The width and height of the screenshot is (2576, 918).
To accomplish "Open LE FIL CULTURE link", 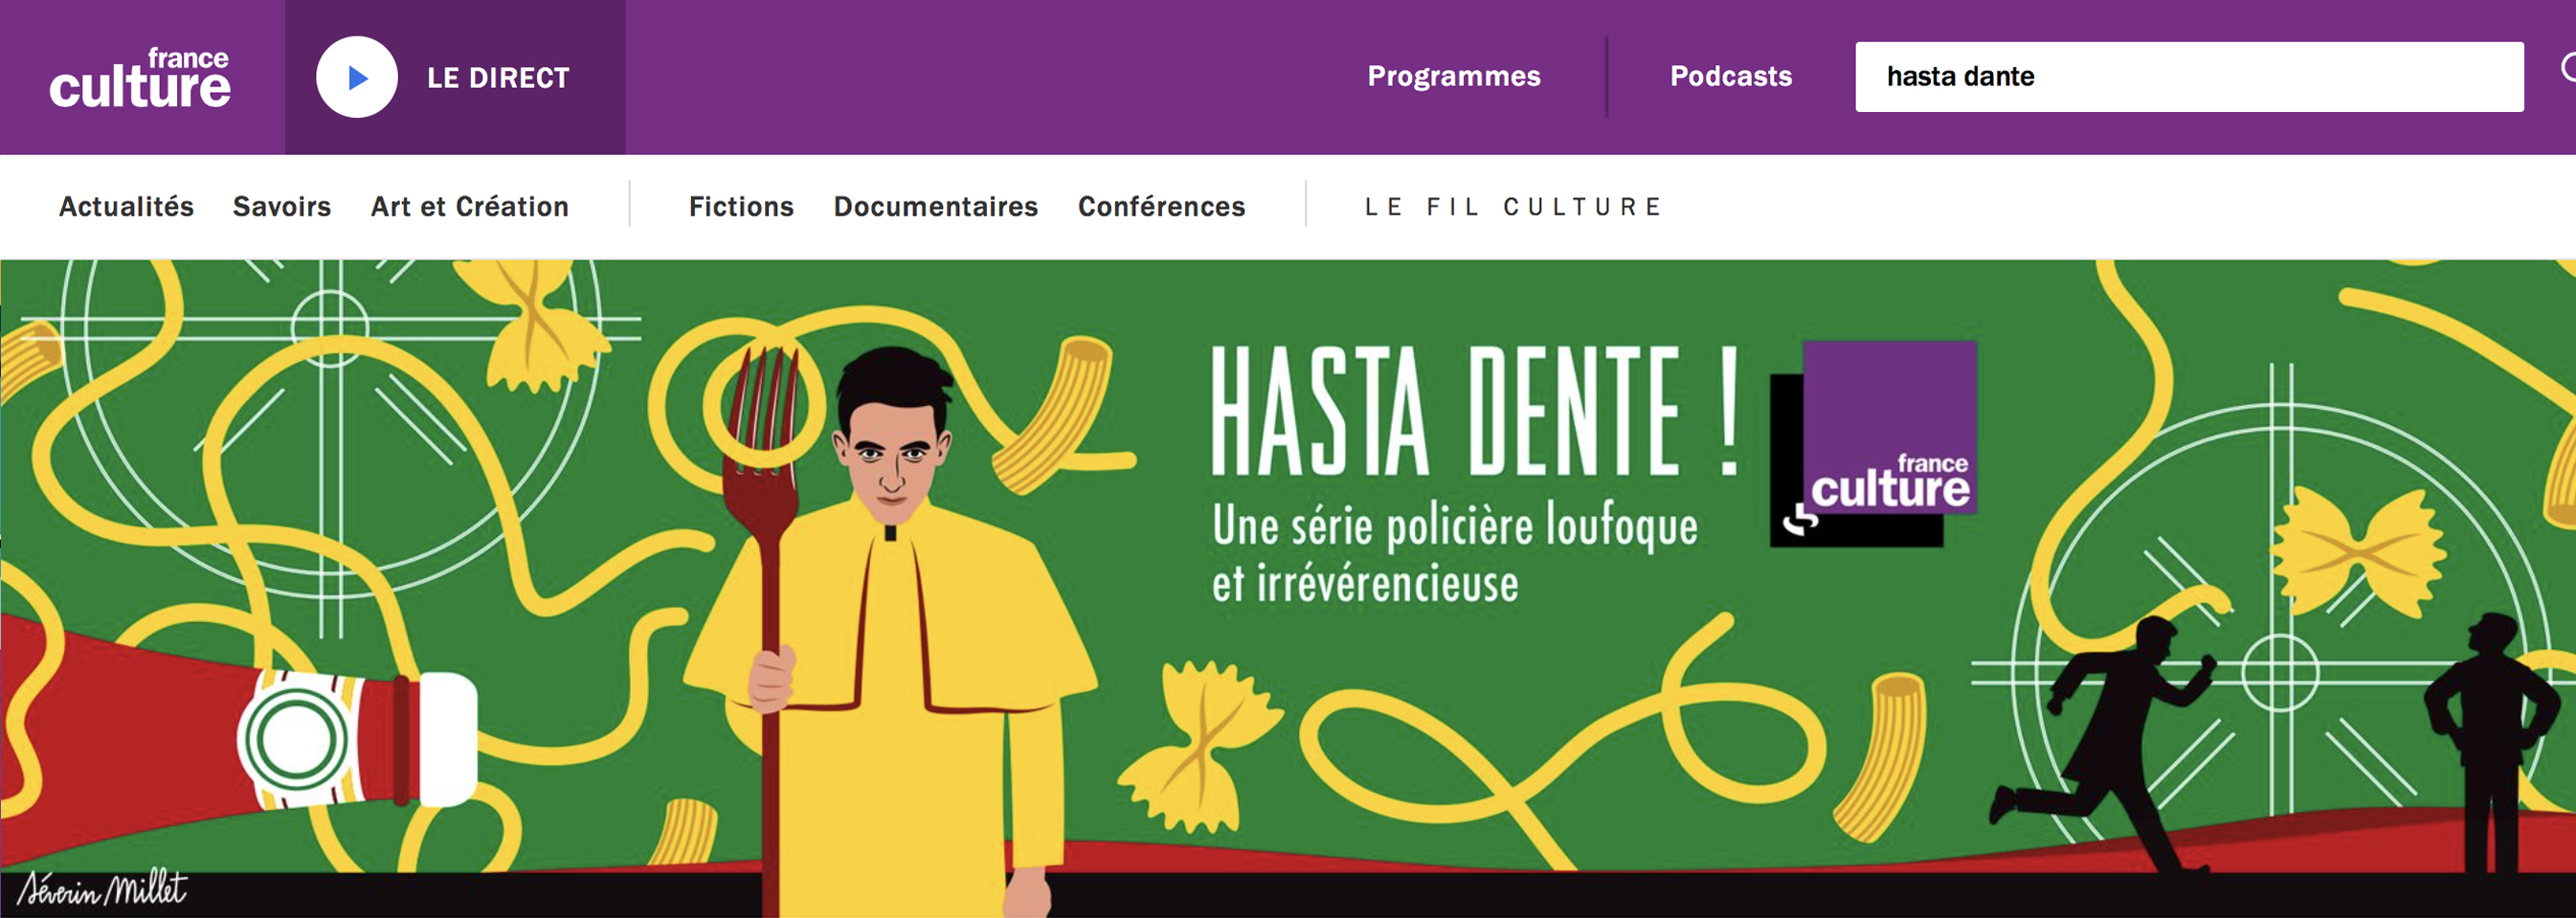I will 1513,207.
